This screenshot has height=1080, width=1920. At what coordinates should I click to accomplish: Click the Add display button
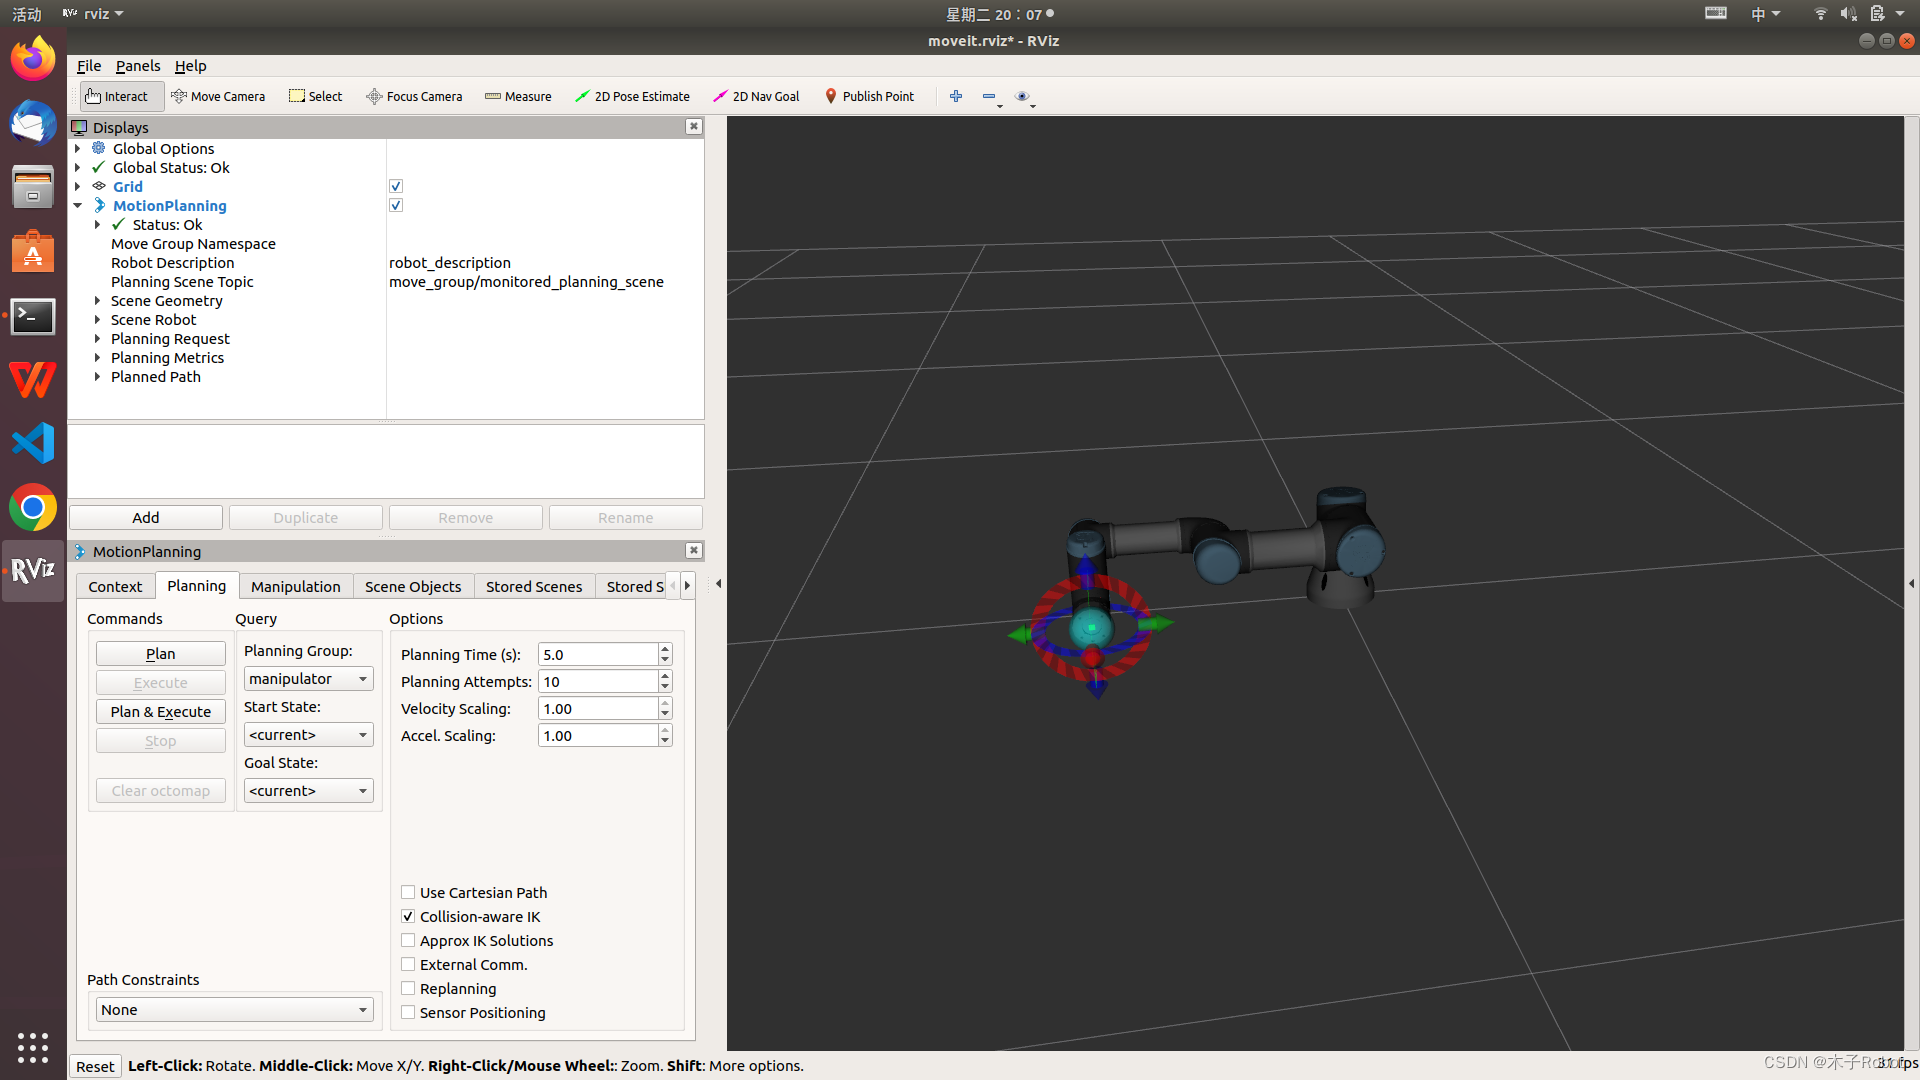click(146, 518)
